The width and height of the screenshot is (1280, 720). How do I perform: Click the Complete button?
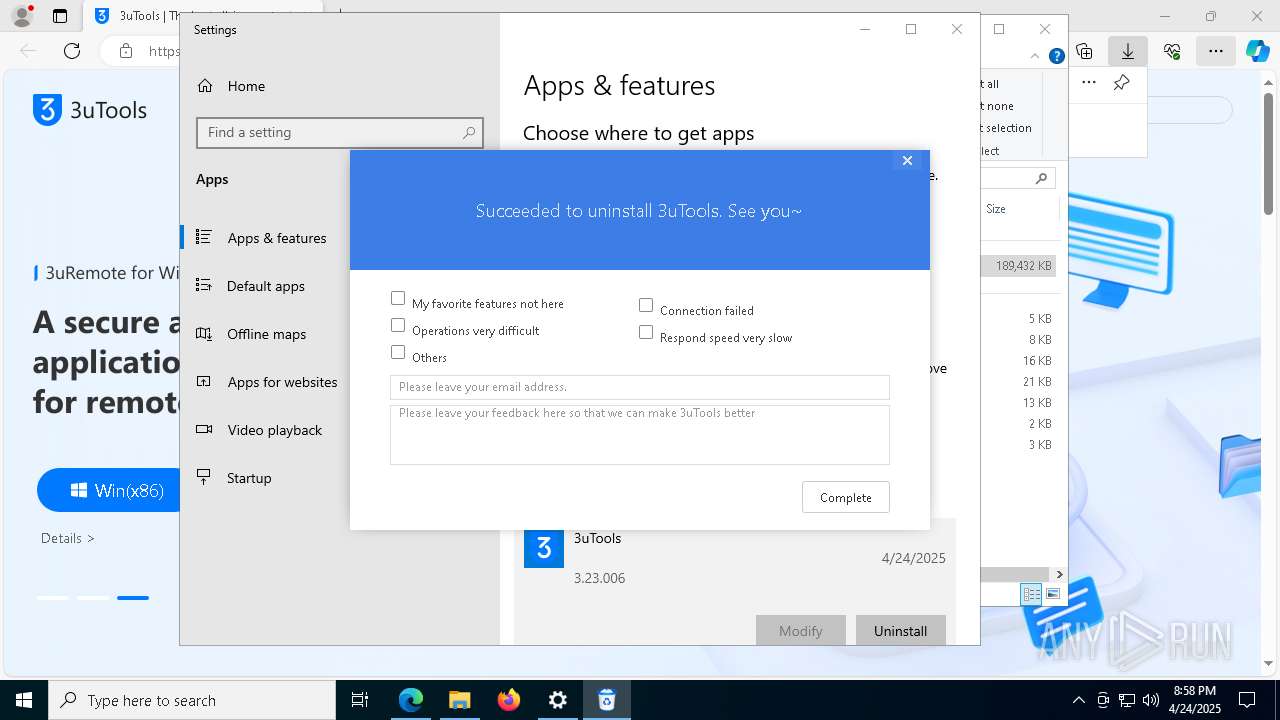pos(846,497)
